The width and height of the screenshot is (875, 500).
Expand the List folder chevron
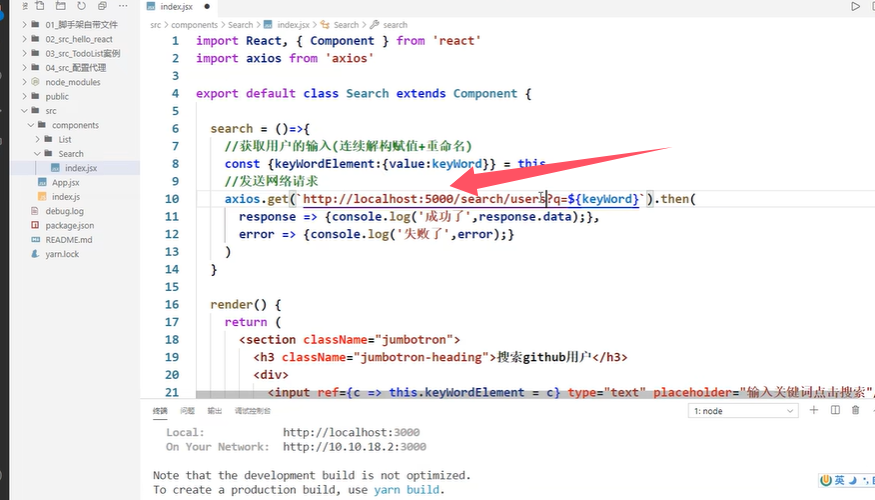click(x=37, y=139)
